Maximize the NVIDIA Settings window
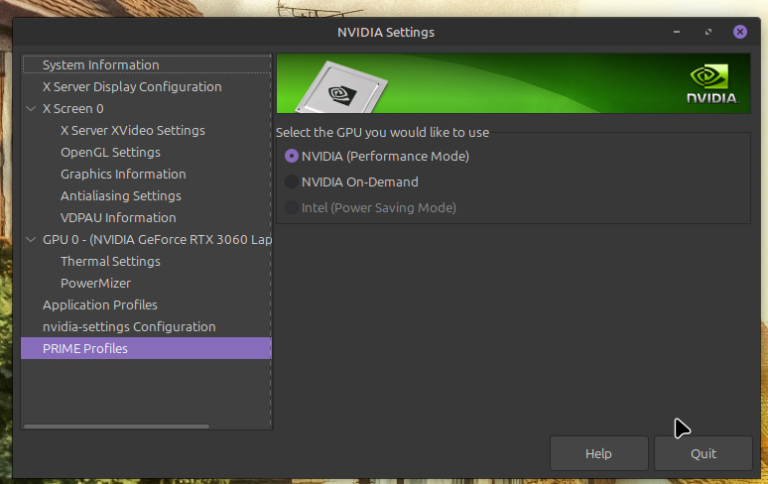The height and width of the screenshot is (484, 768). 708,32
